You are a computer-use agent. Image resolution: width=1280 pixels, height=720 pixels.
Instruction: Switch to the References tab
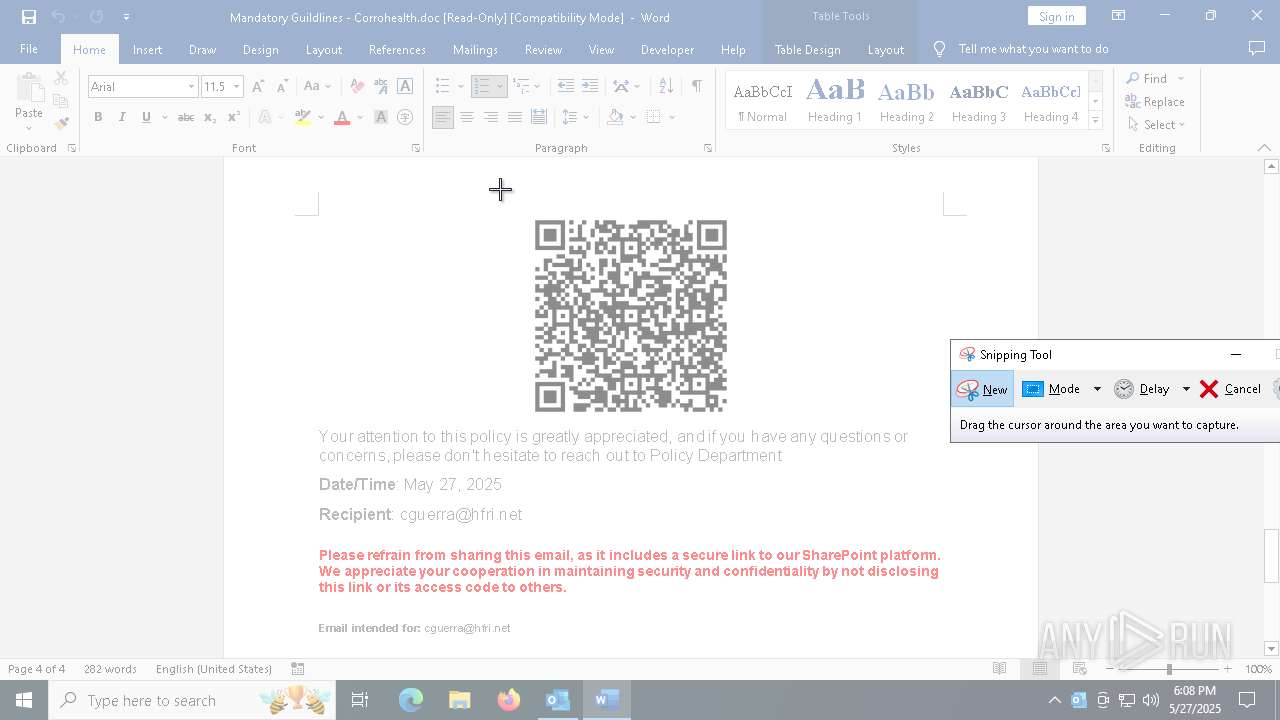point(397,49)
